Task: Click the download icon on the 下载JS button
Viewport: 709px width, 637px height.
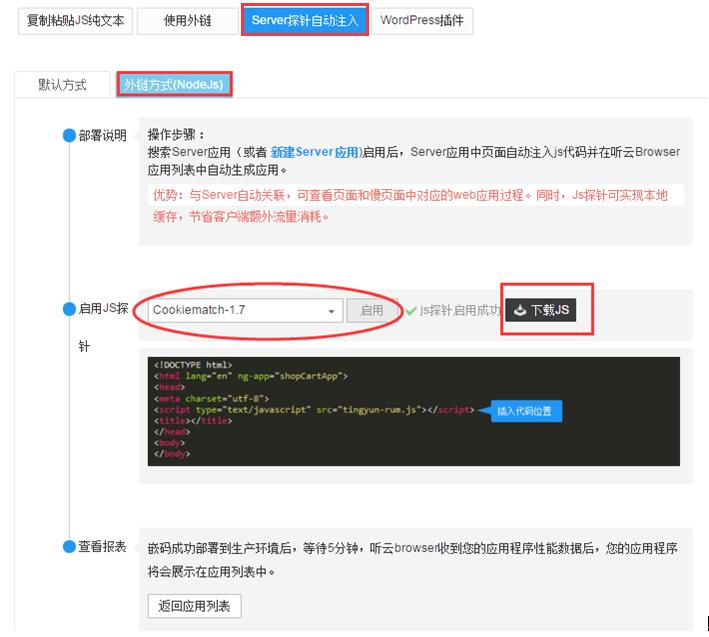Action: click(x=520, y=311)
